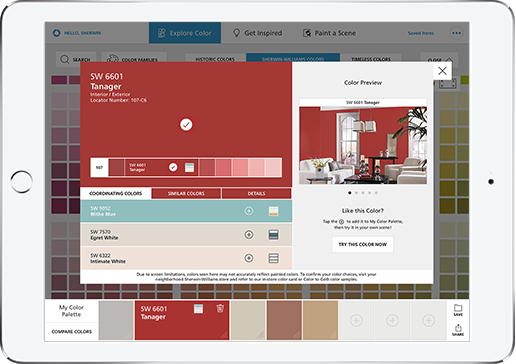
Task: Toggle the large checkmark on Tanager swatch
Action: 186,125
